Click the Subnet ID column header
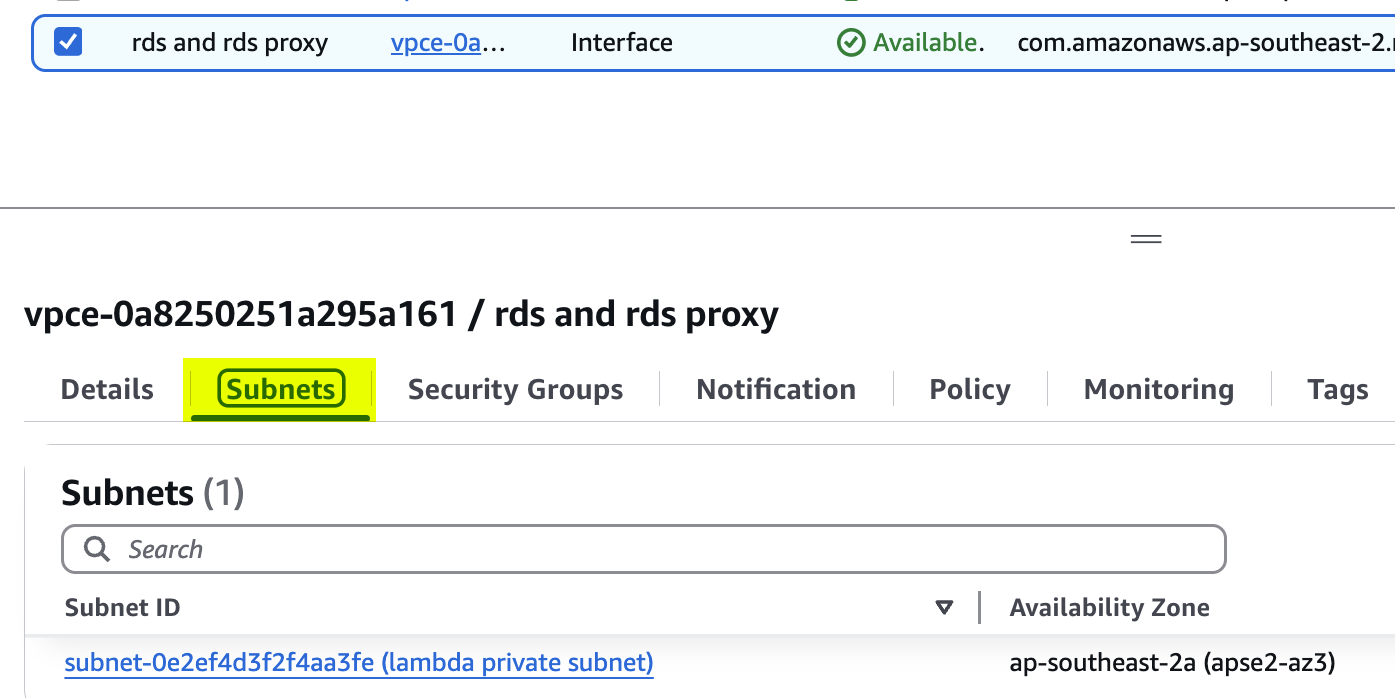The height and width of the screenshot is (698, 1395). (122, 607)
